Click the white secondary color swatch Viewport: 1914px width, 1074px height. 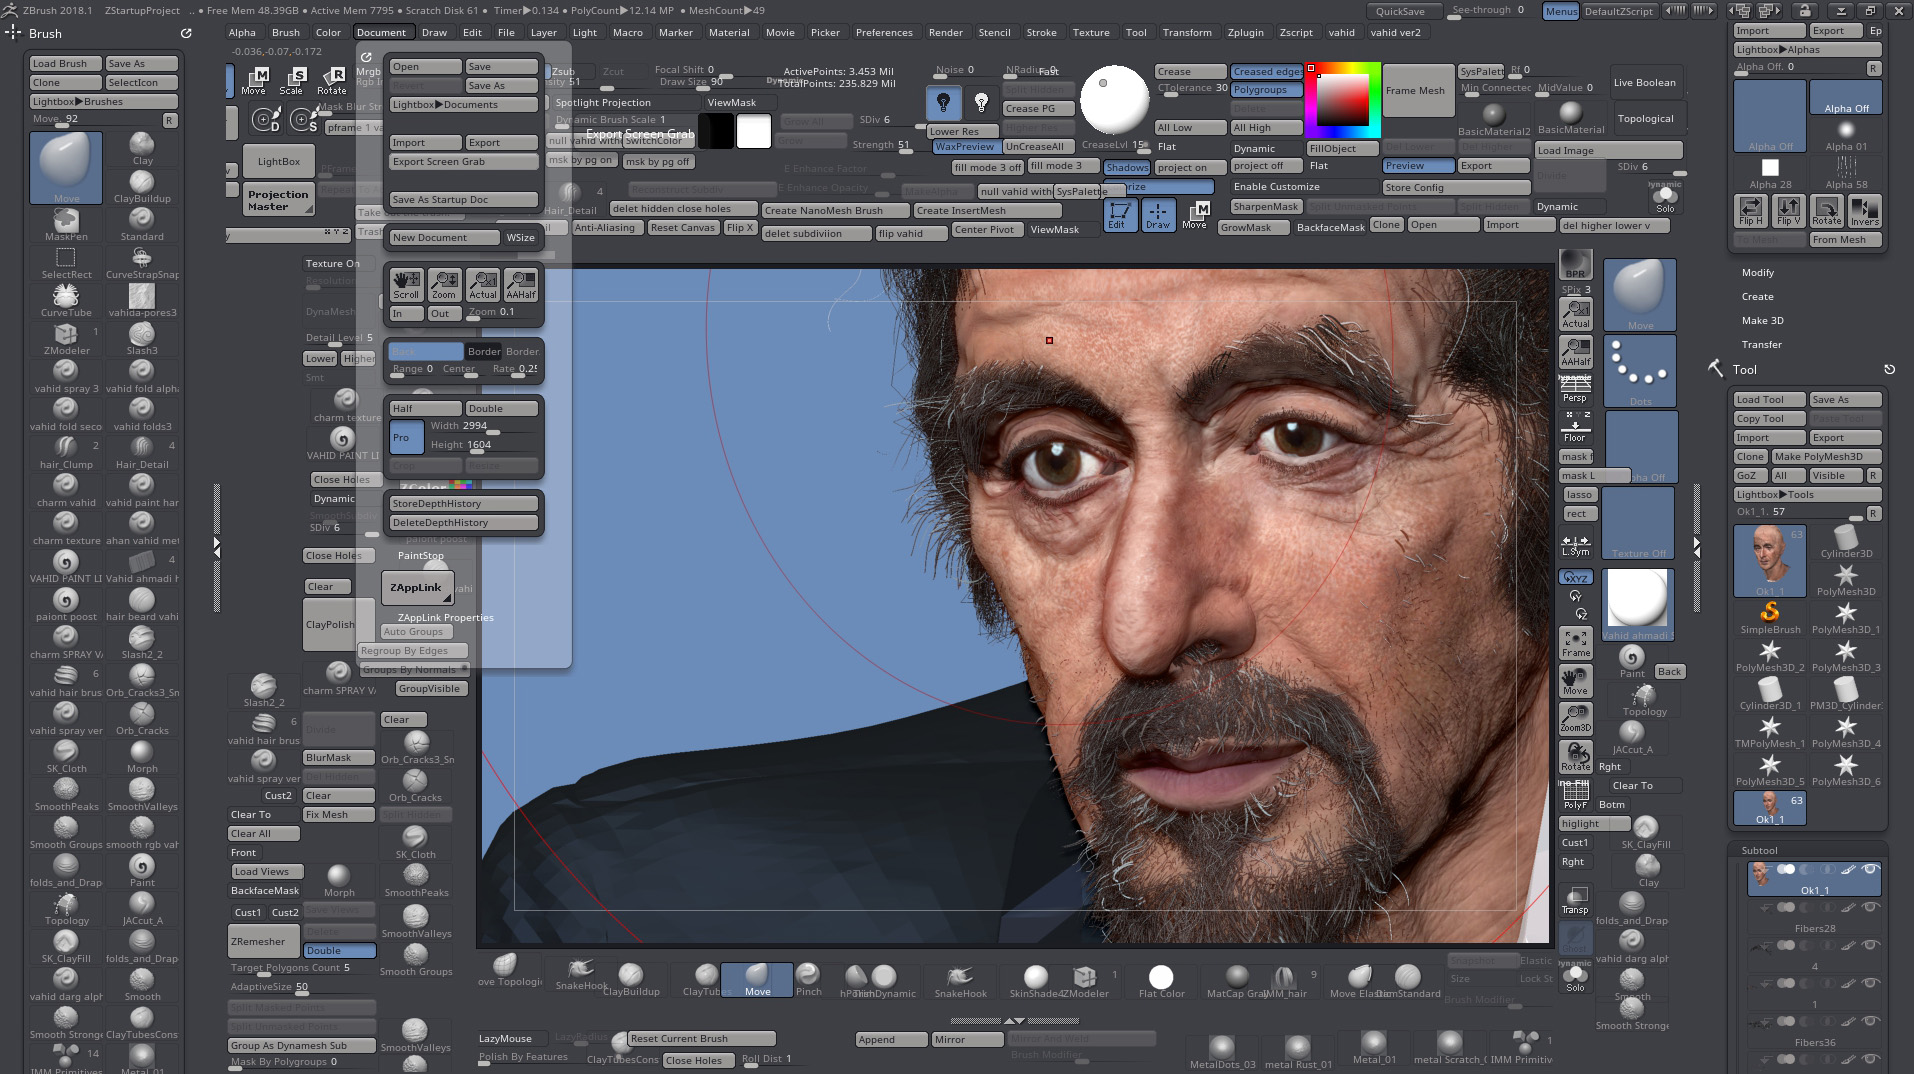753,131
